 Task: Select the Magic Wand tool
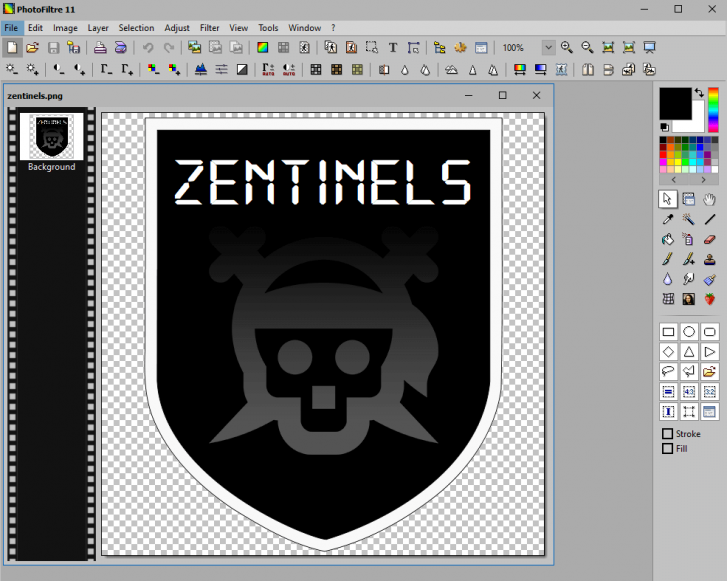click(689, 219)
